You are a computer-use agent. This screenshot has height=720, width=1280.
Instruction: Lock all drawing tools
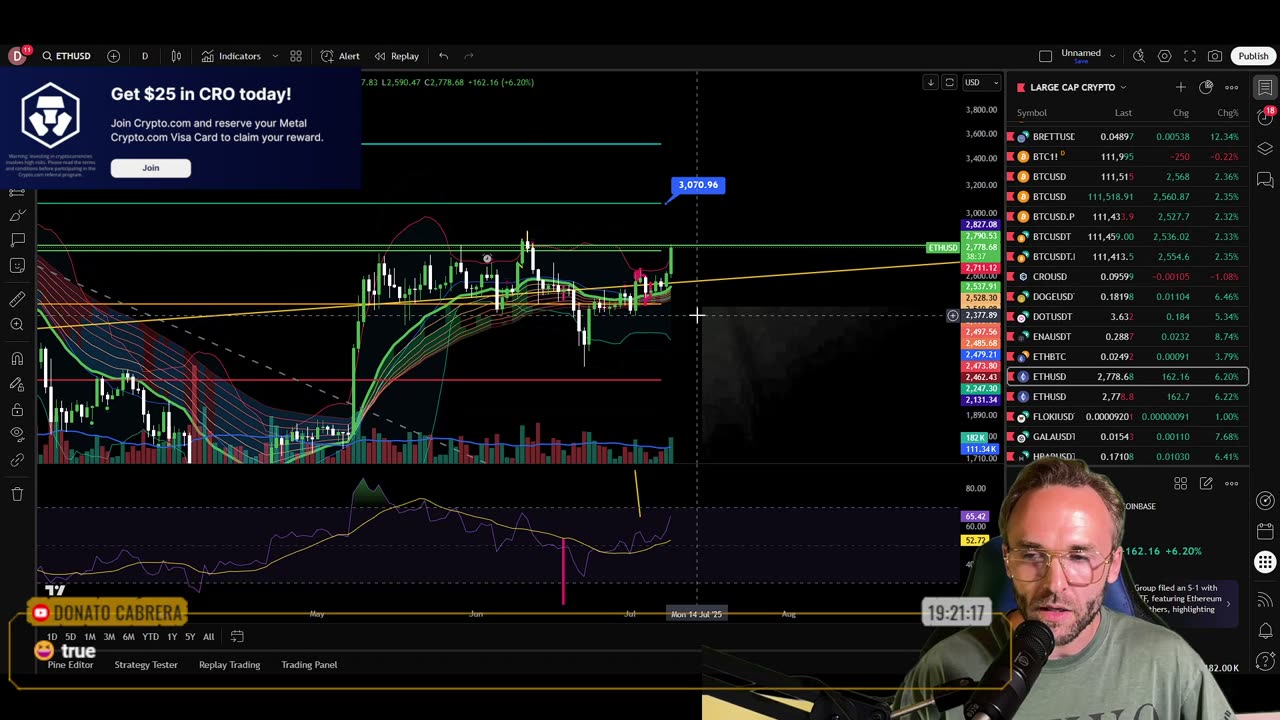pyautogui.click(x=17, y=410)
